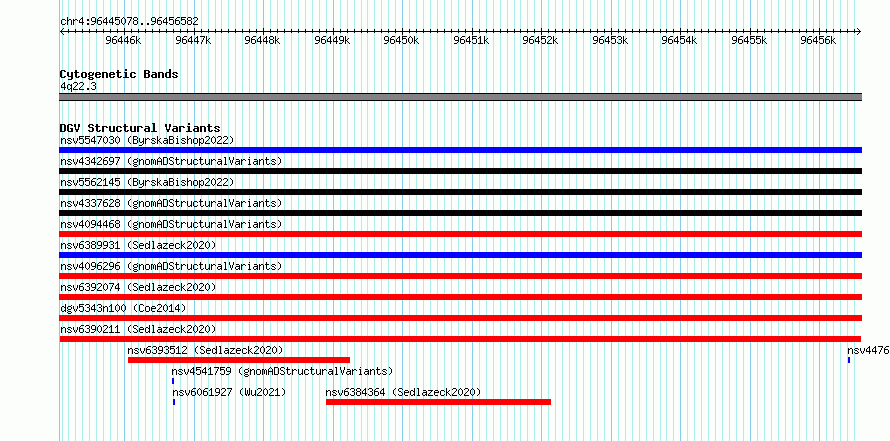Click nsv6389931 (Sedlazeck2020) label
This screenshot has height=441, width=890.
138,245
